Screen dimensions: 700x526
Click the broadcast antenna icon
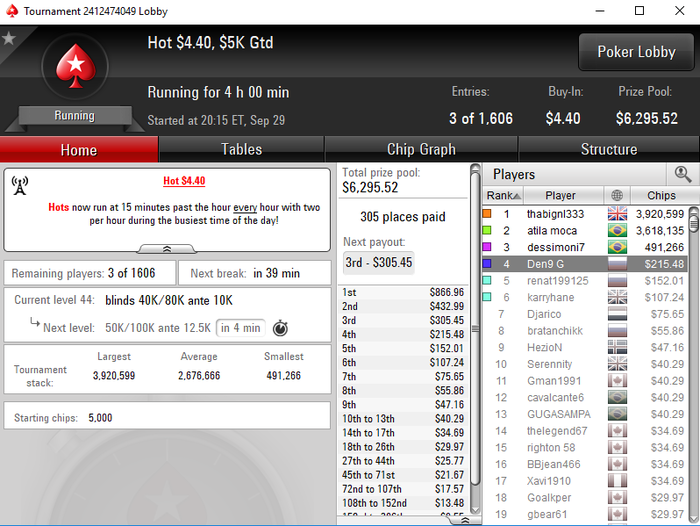[20, 185]
